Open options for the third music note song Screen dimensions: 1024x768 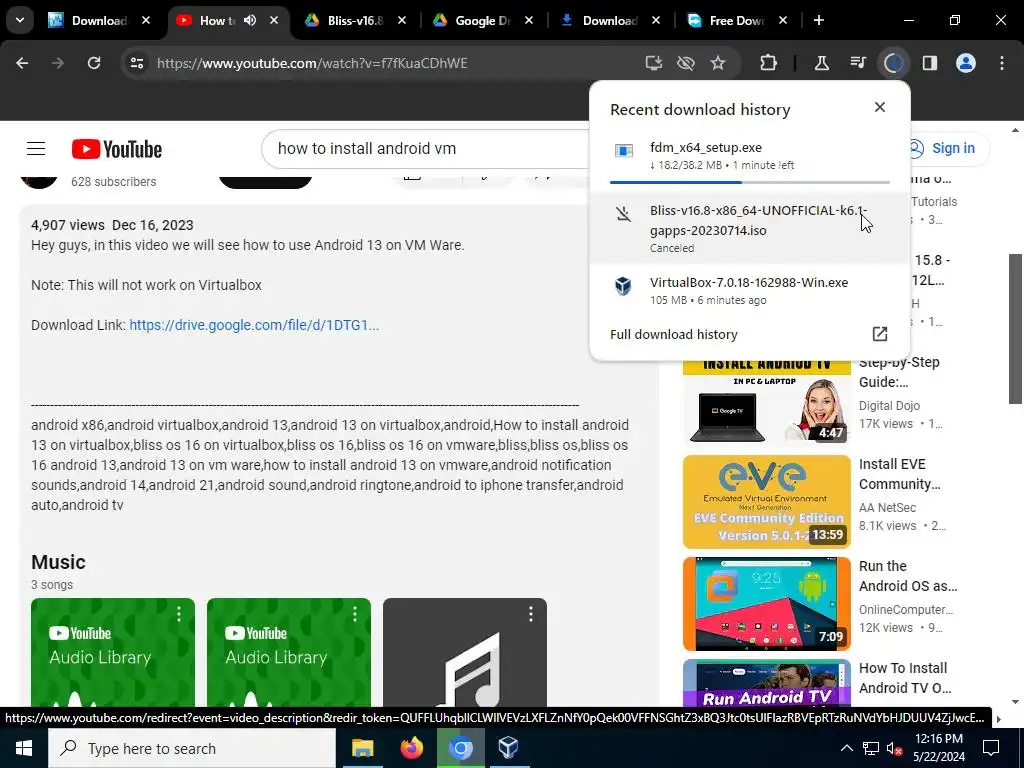[531, 614]
